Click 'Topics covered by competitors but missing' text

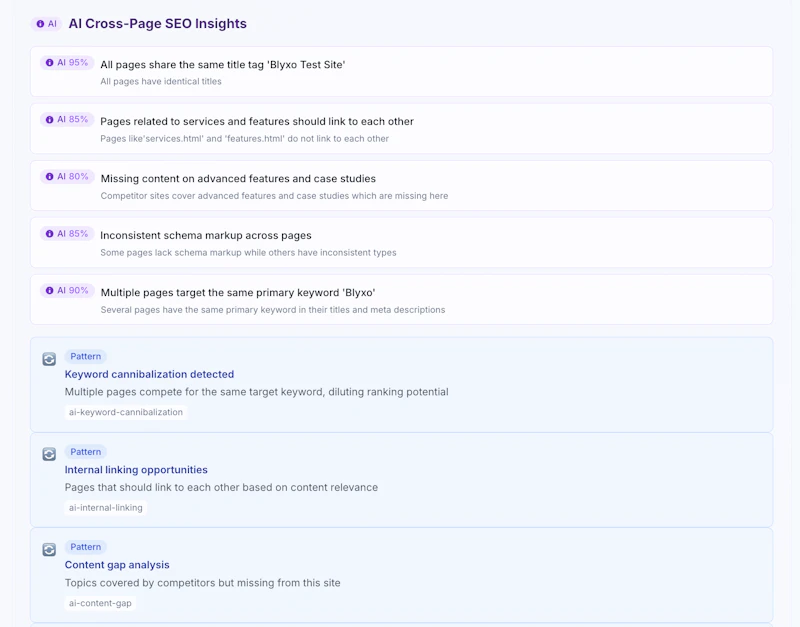tap(202, 583)
